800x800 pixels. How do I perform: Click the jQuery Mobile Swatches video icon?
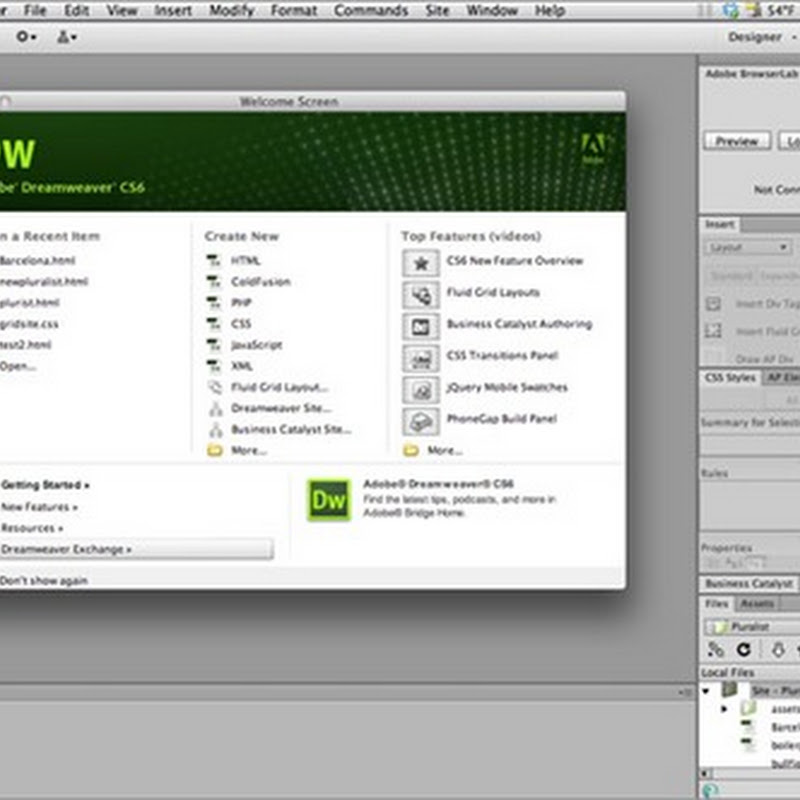[420, 390]
